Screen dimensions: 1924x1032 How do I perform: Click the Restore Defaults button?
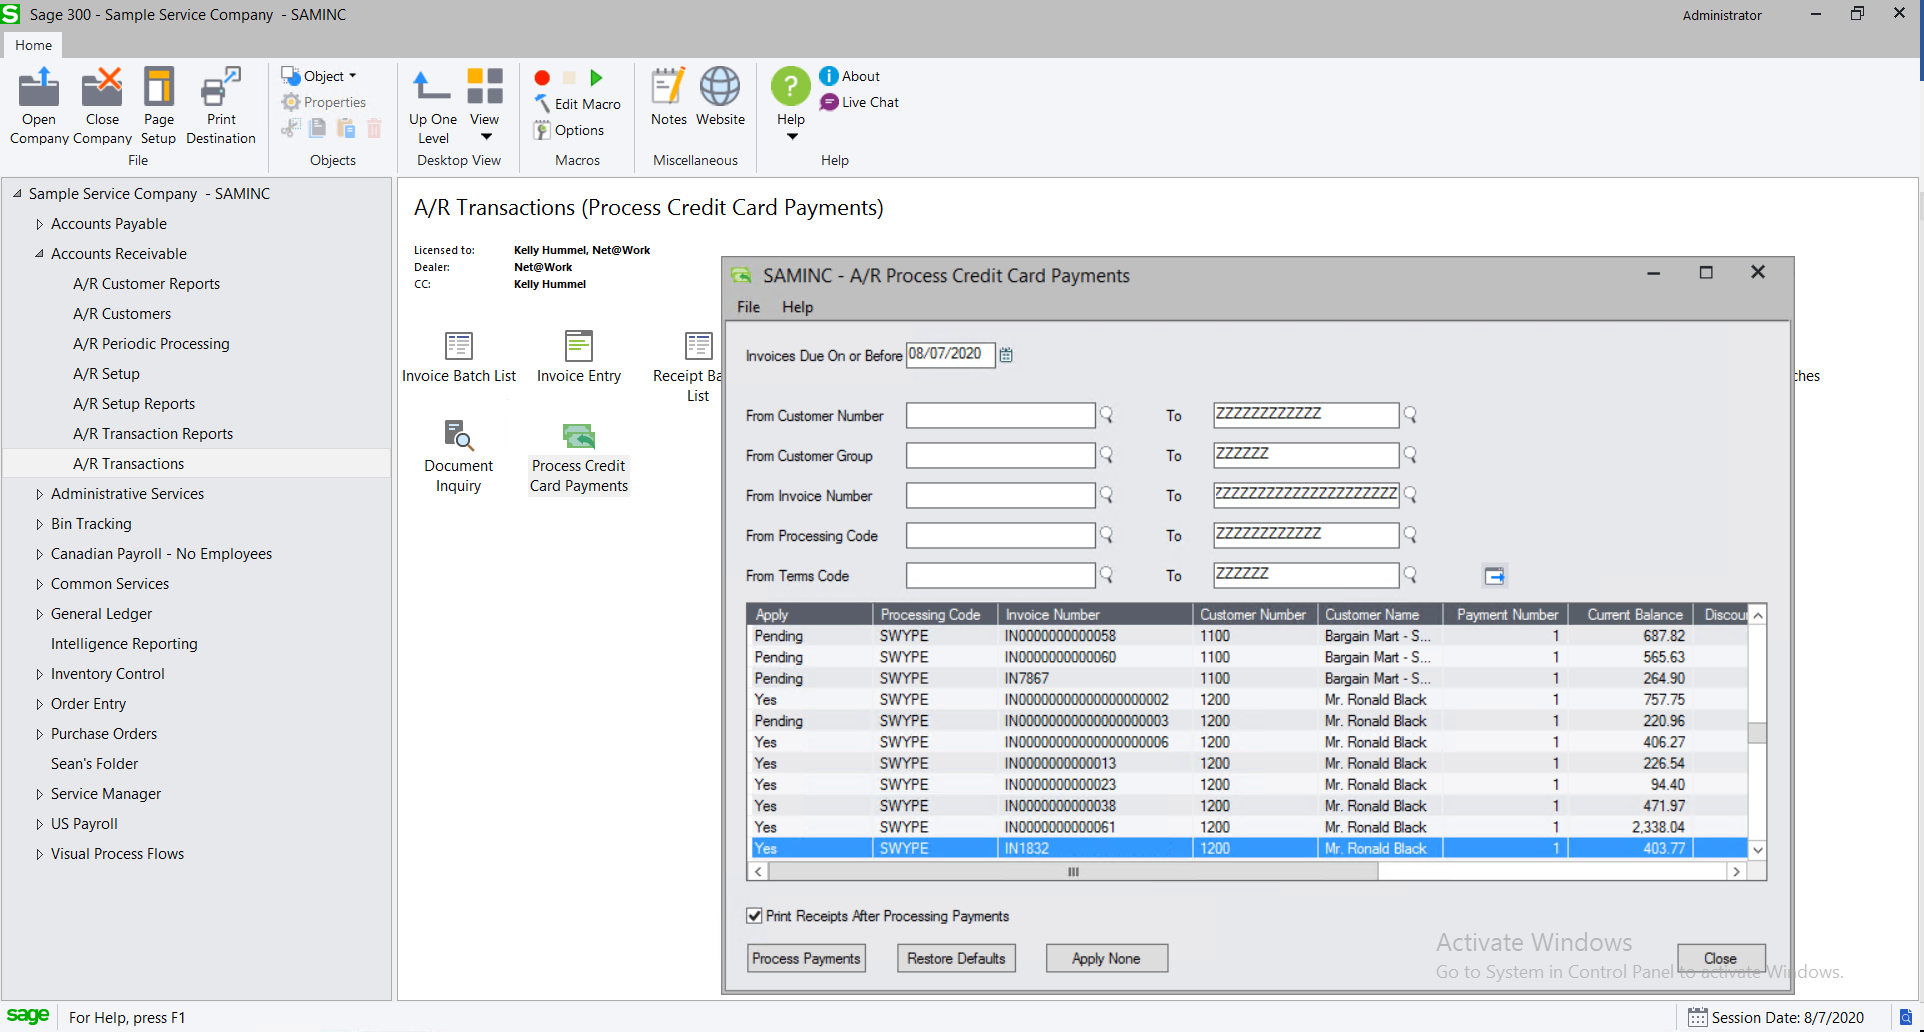pos(956,958)
